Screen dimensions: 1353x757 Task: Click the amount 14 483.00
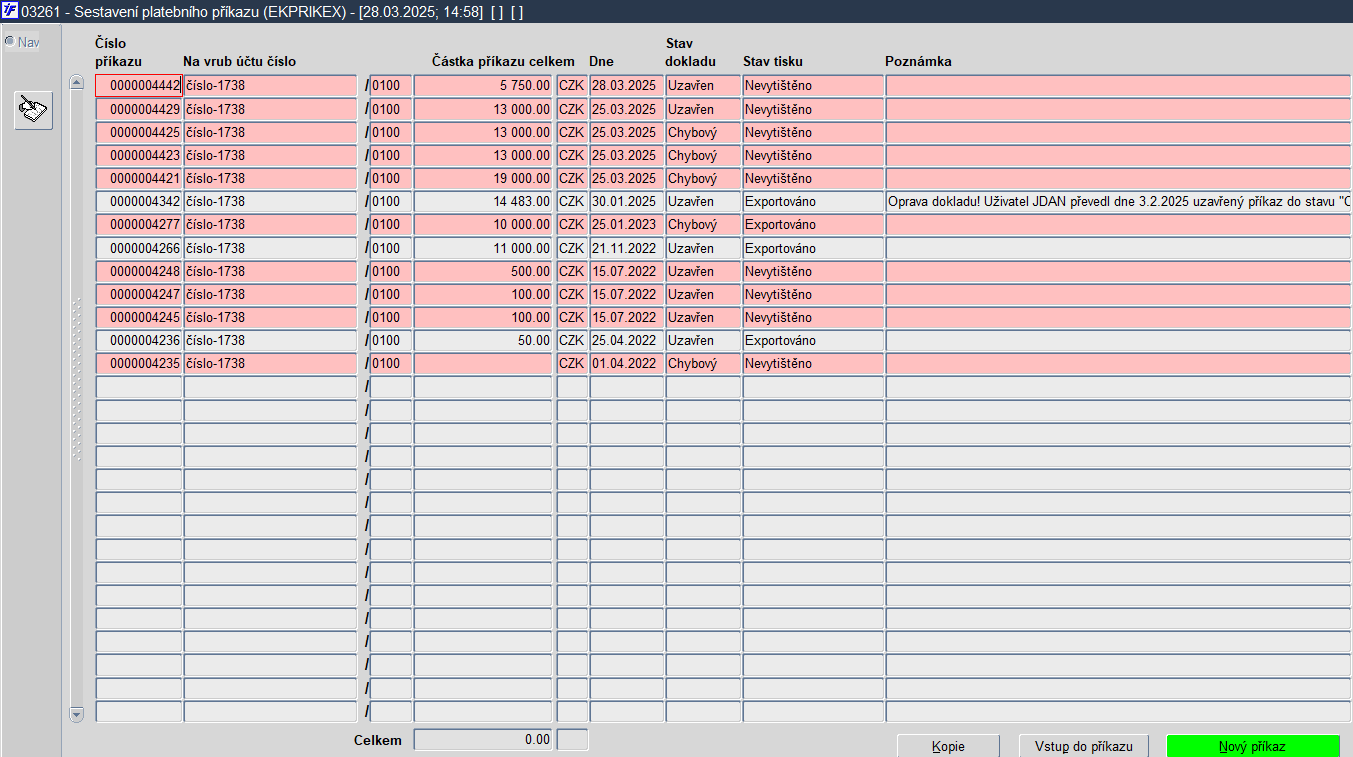click(x=483, y=202)
